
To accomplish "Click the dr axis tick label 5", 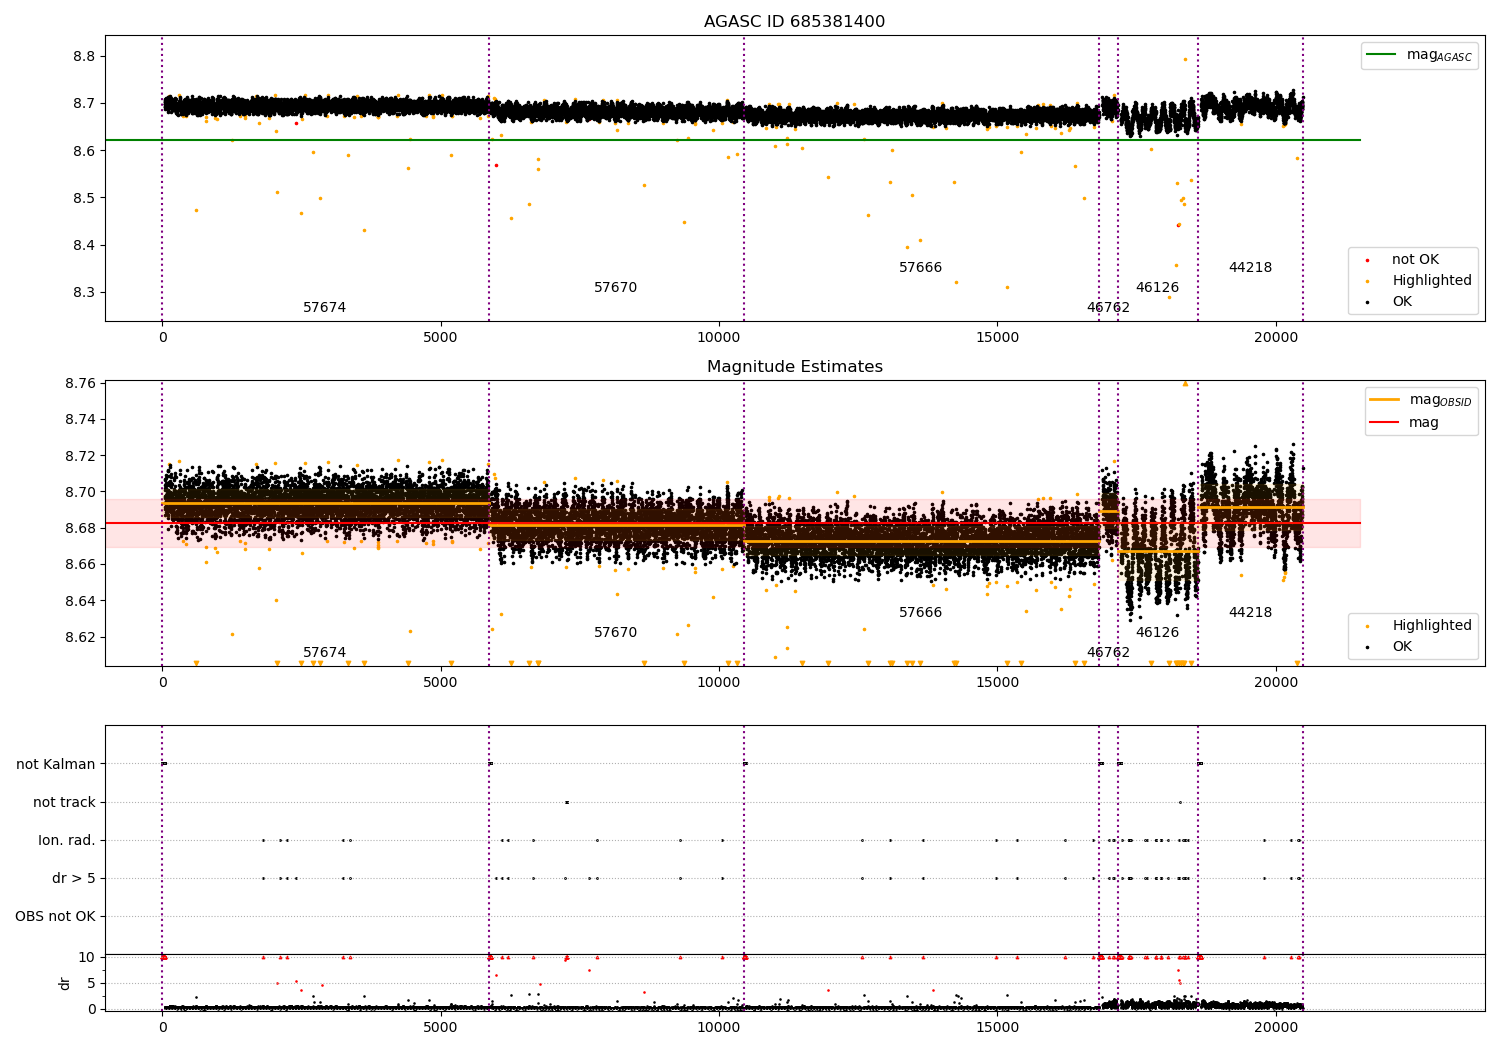I will coord(91,984).
